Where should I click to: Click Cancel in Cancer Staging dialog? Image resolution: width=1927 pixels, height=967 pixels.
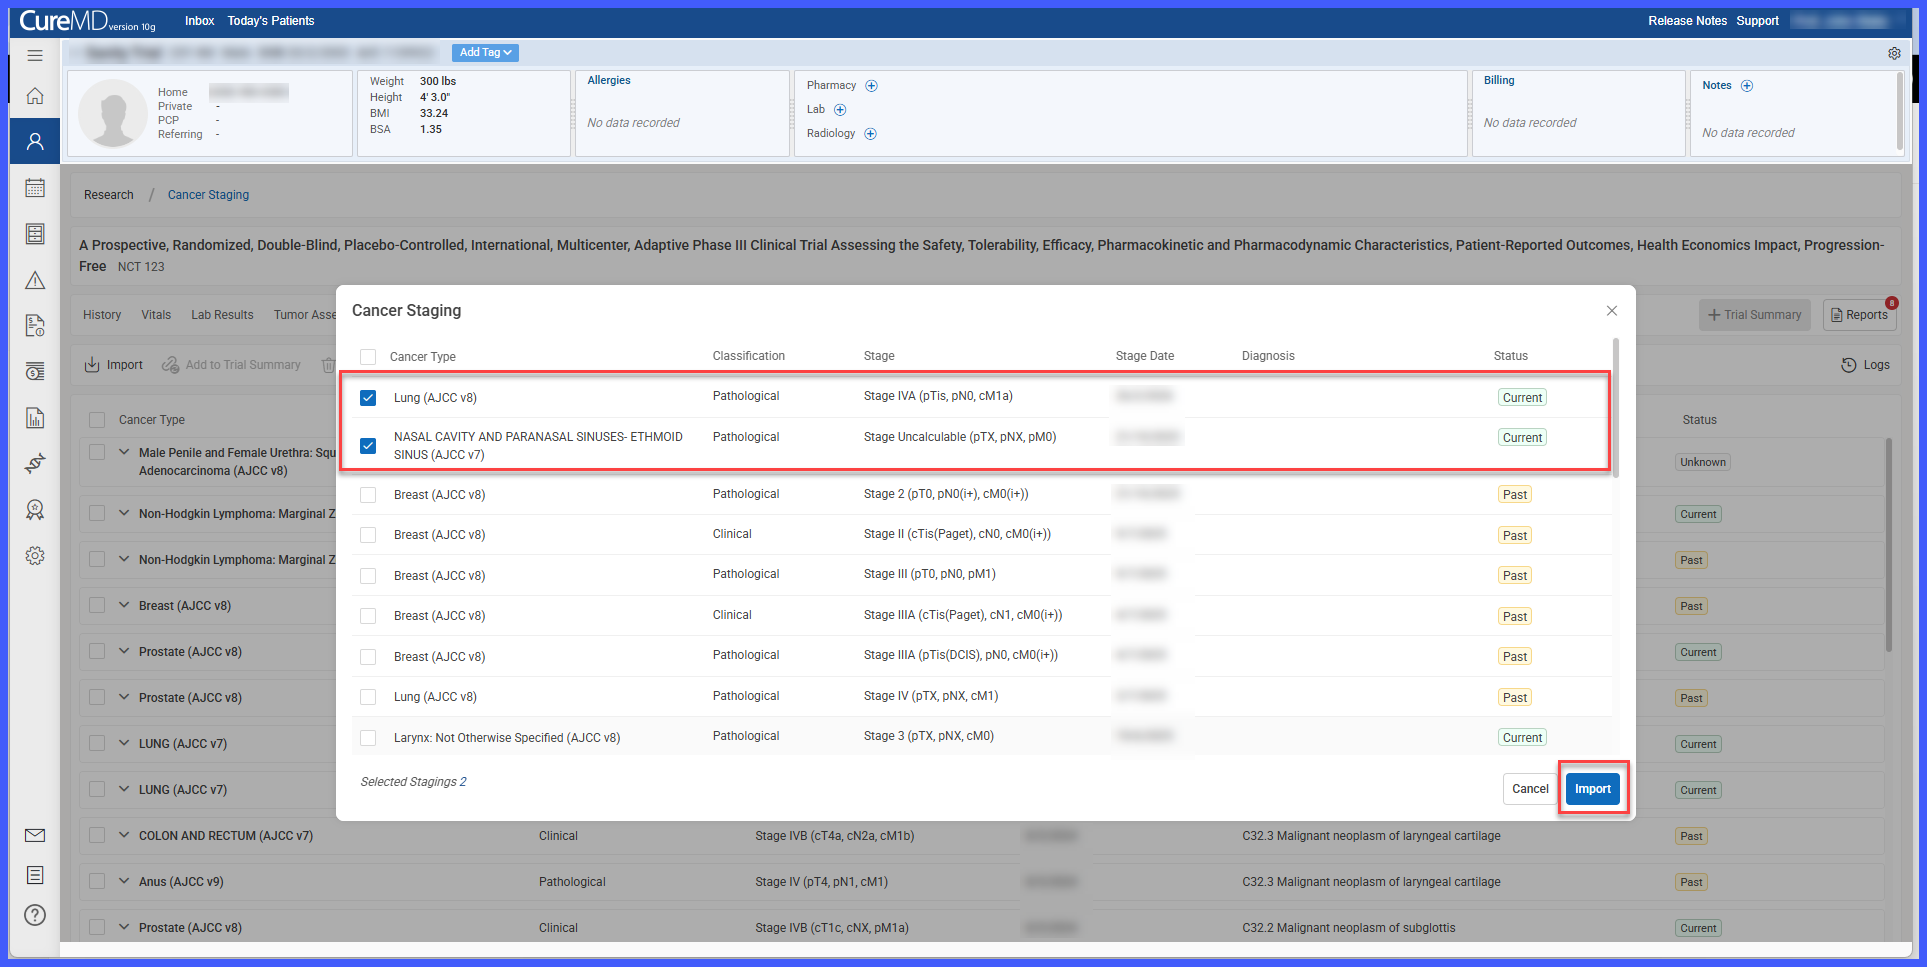(1530, 789)
